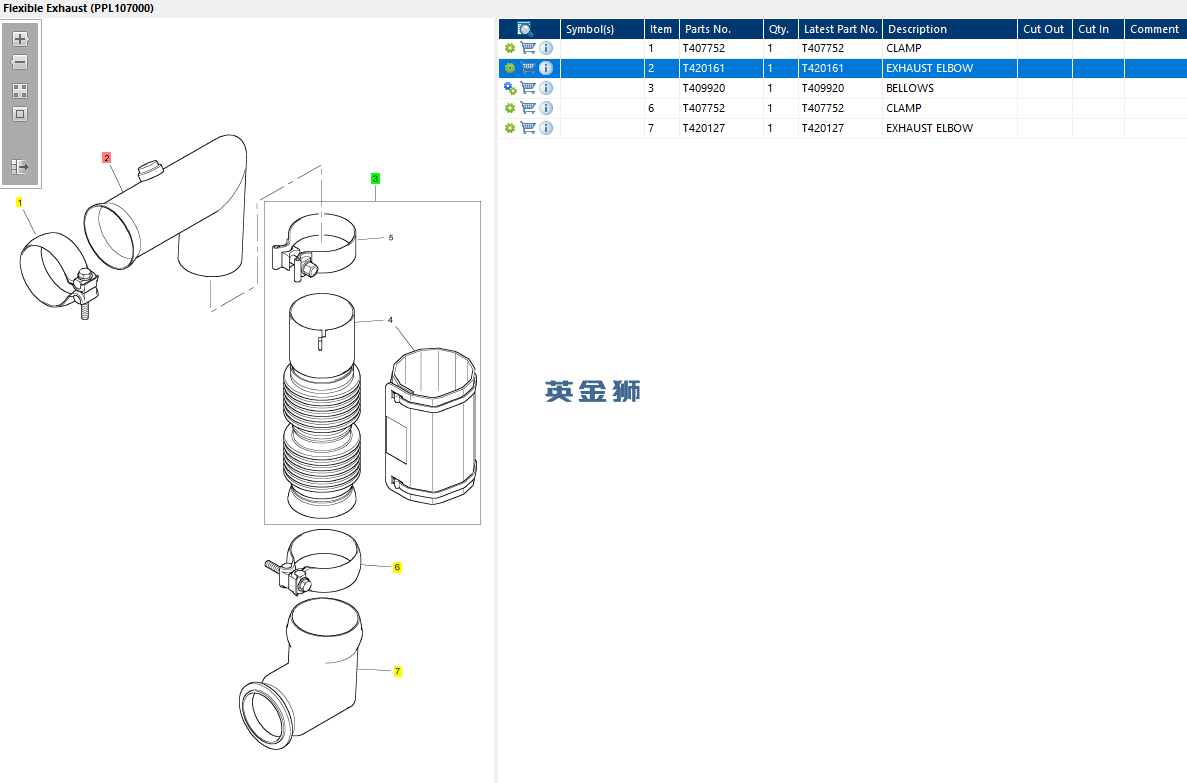The height and width of the screenshot is (783, 1187).
Task: Click the search icon in the table header
Action: (525, 29)
